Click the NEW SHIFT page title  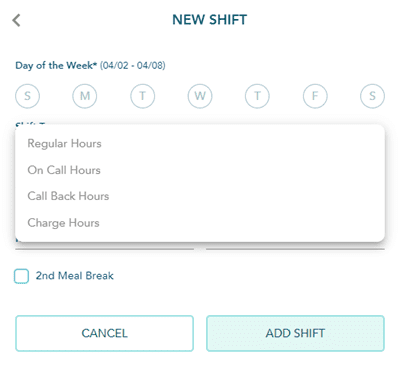pyautogui.click(x=210, y=20)
